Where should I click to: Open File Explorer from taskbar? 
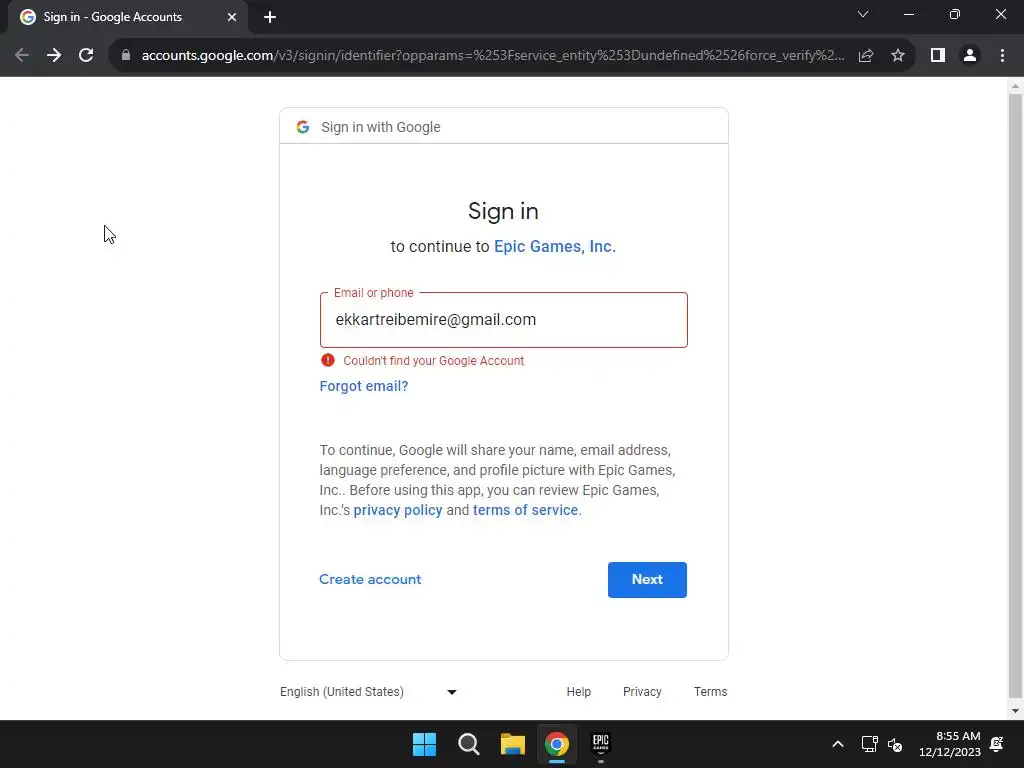point(513,744)
